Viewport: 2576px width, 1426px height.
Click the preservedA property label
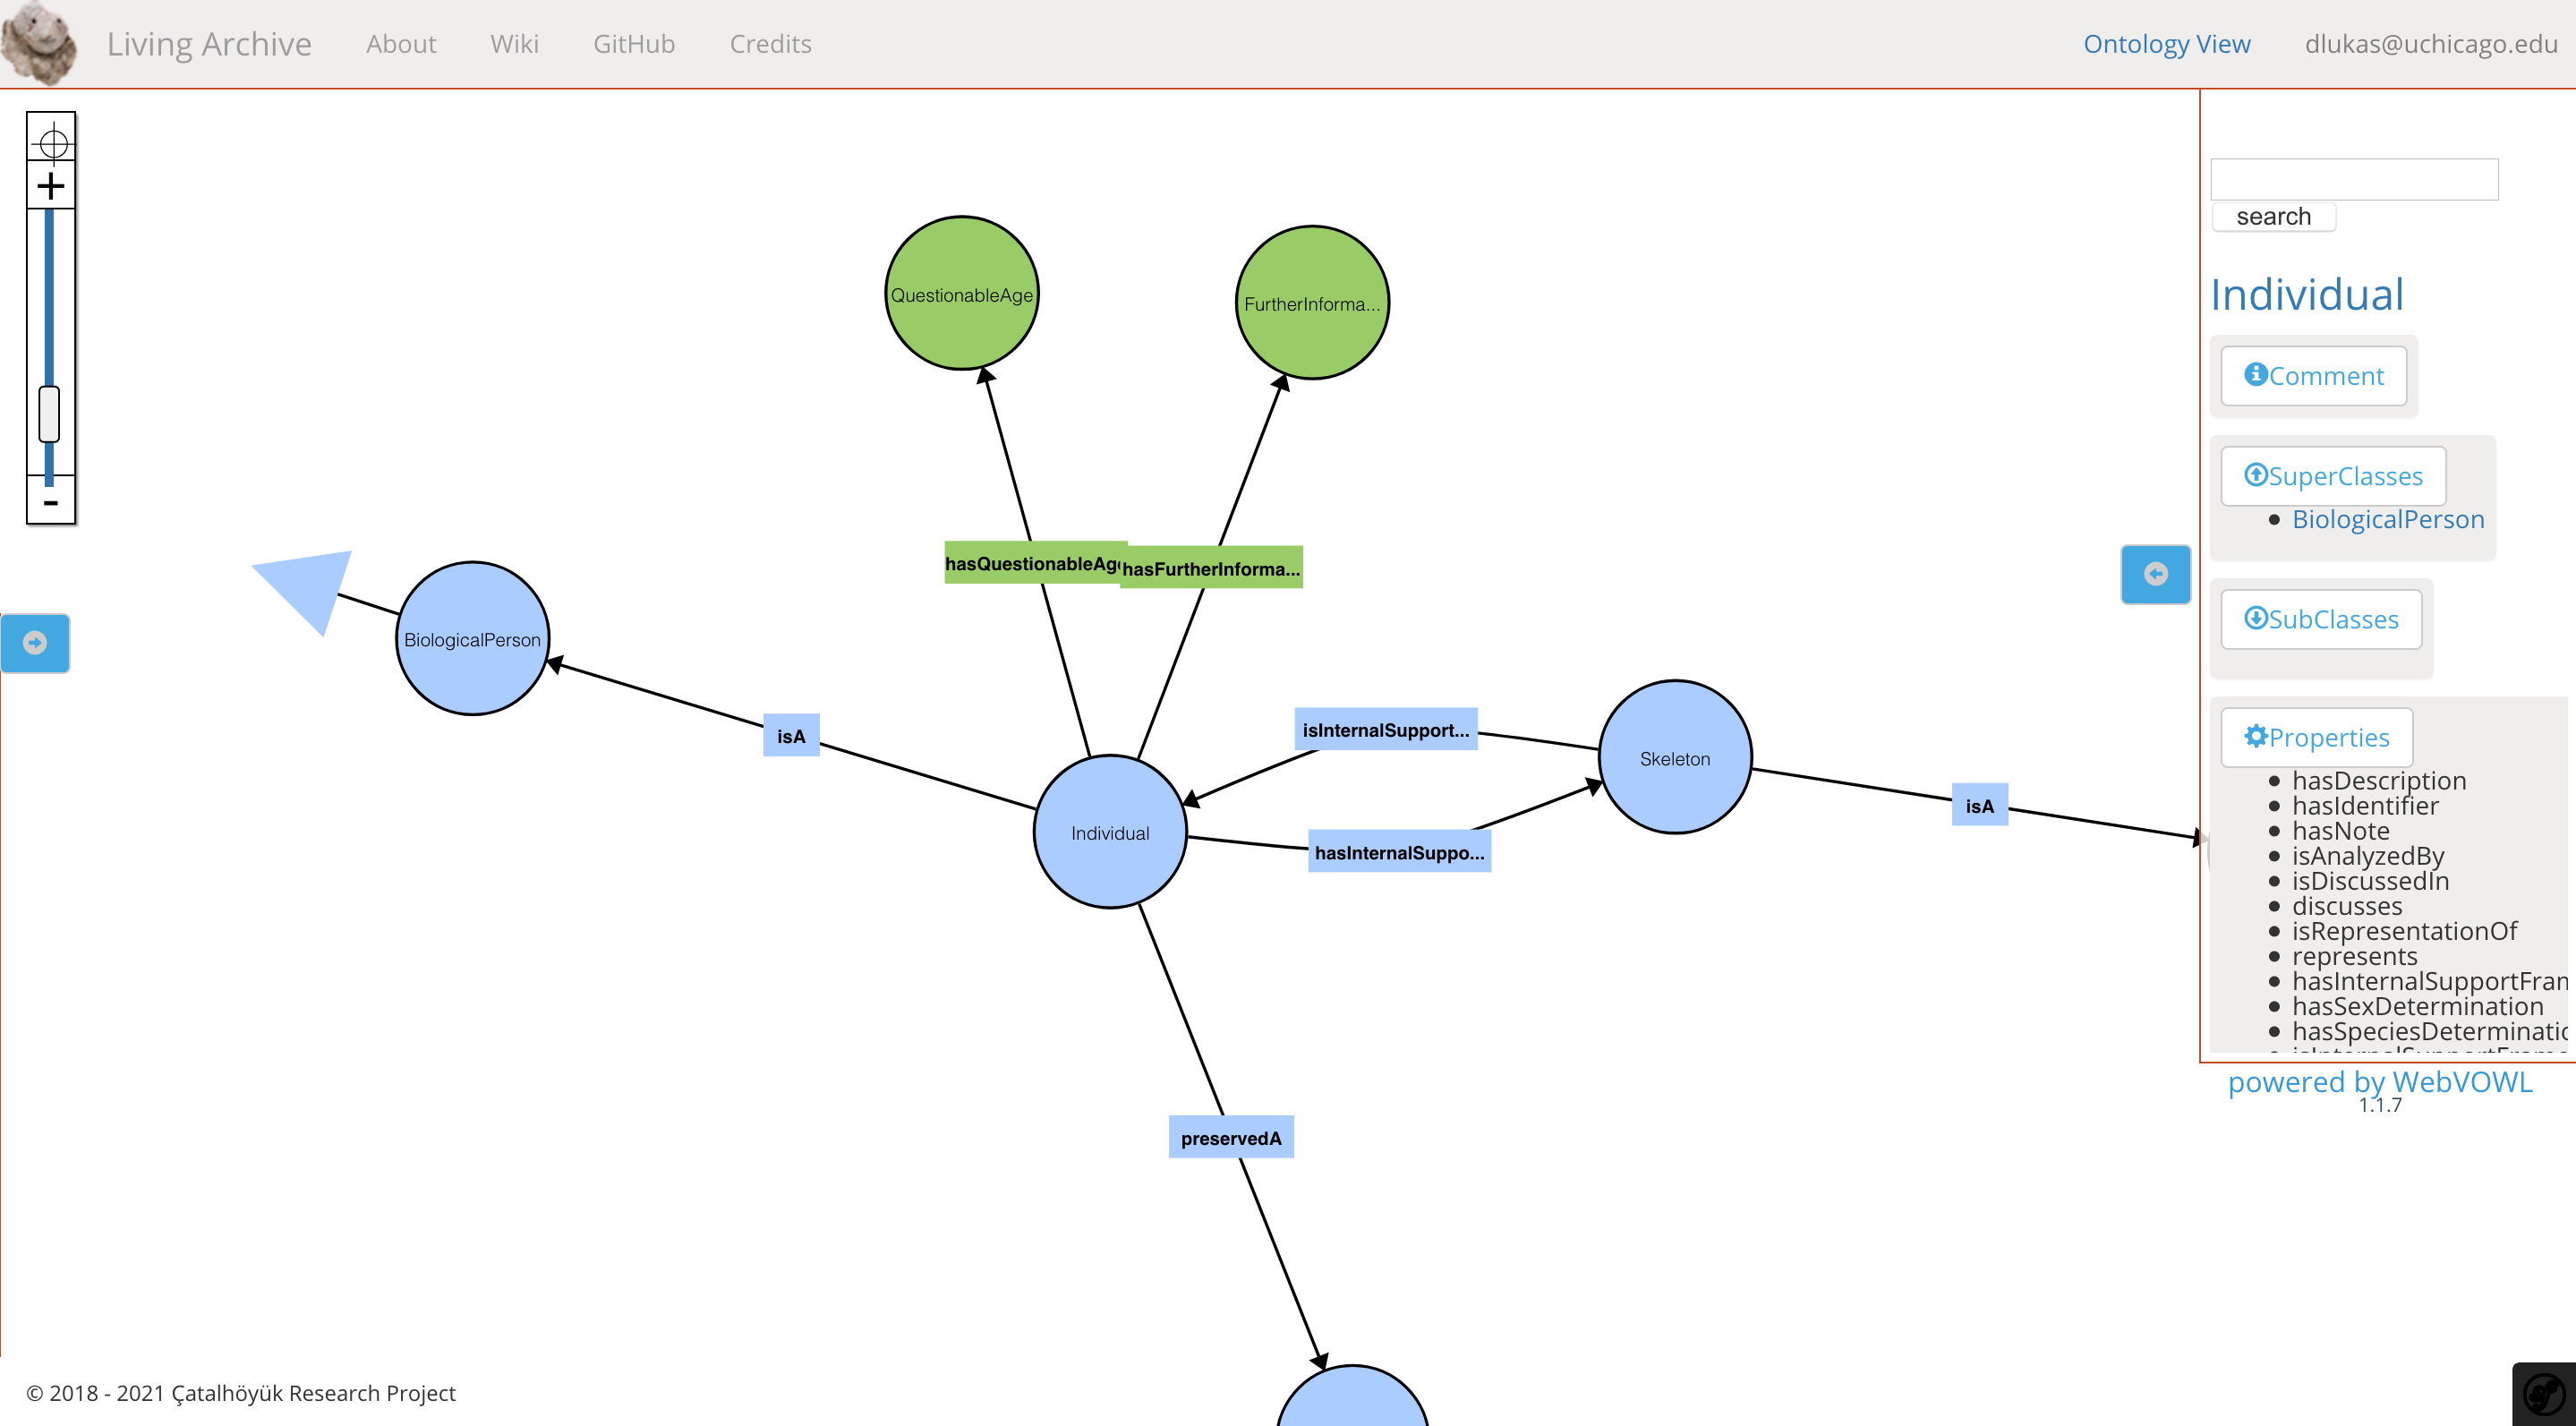[1231, 1138]
